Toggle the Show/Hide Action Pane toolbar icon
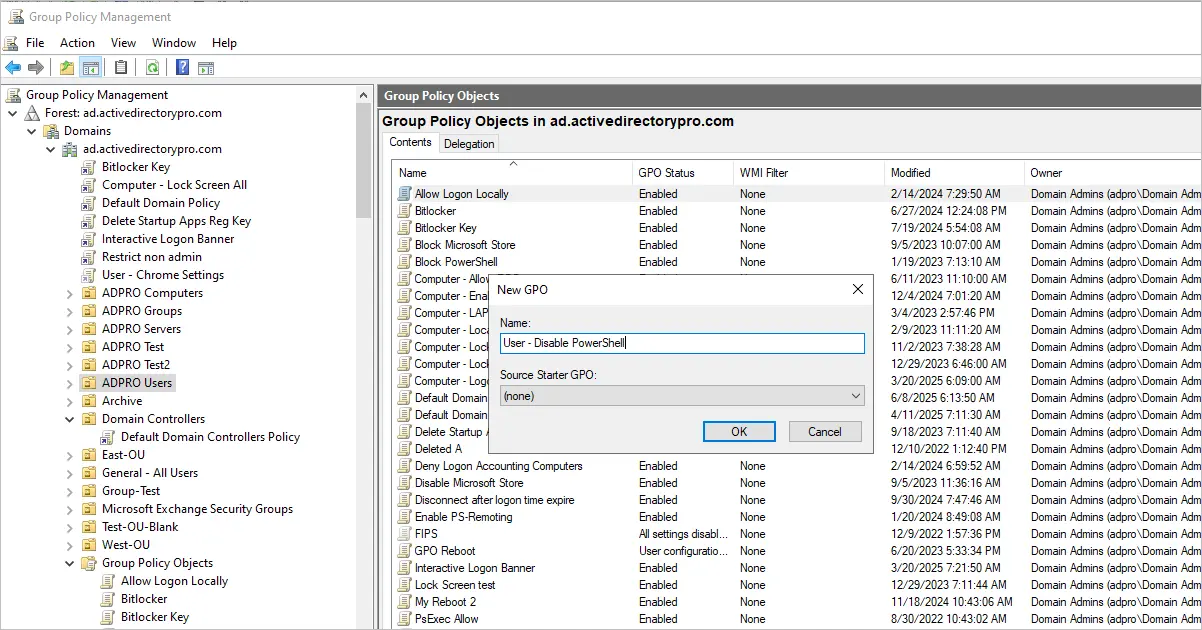 click(x=206, y=68)
